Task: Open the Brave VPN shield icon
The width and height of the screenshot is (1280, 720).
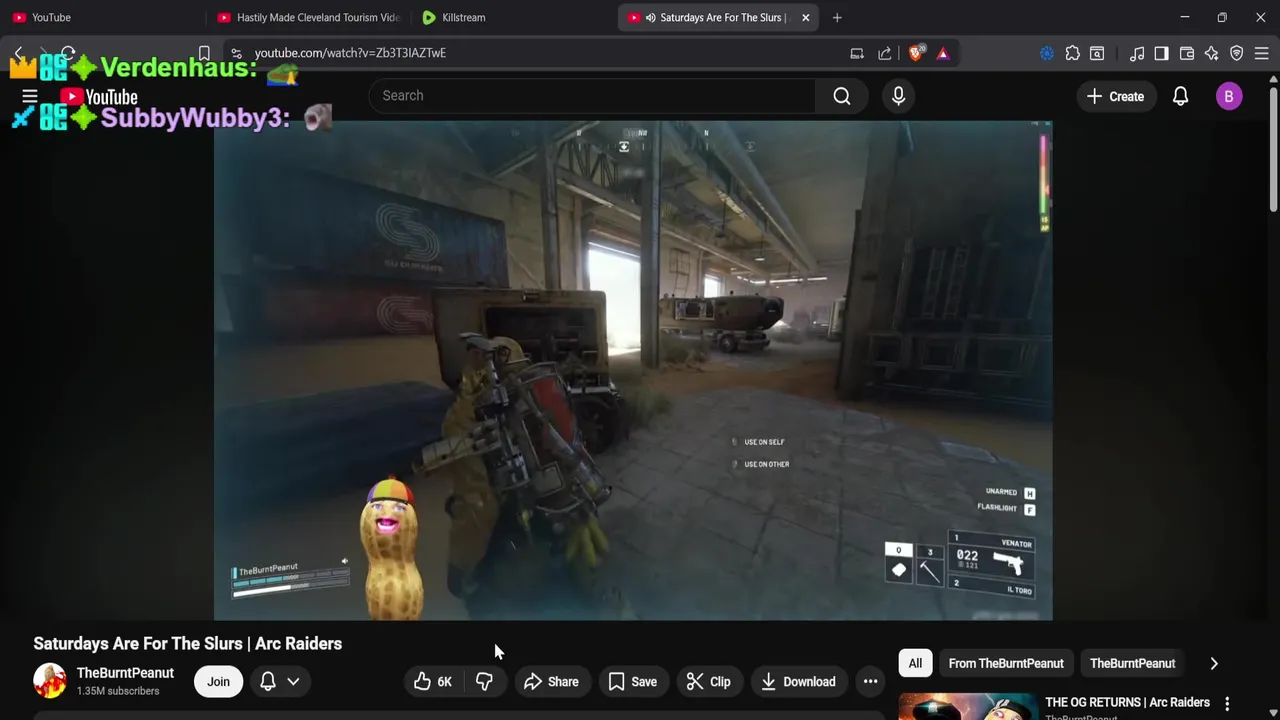Action: pos(1236,53)
